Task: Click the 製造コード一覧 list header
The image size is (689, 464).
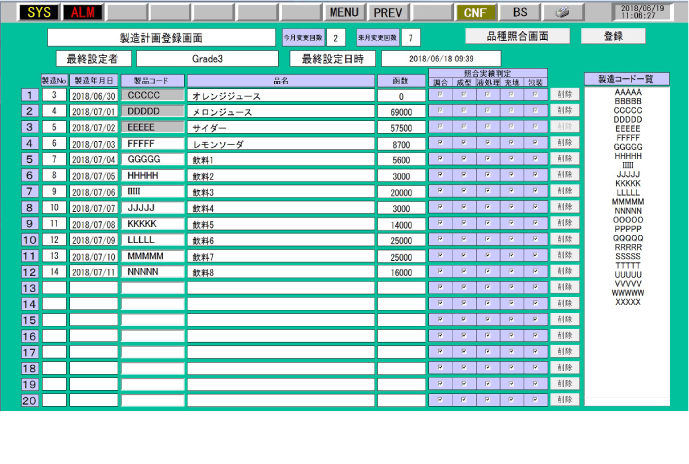Action: pyautogui.click(x=627, y=79)
